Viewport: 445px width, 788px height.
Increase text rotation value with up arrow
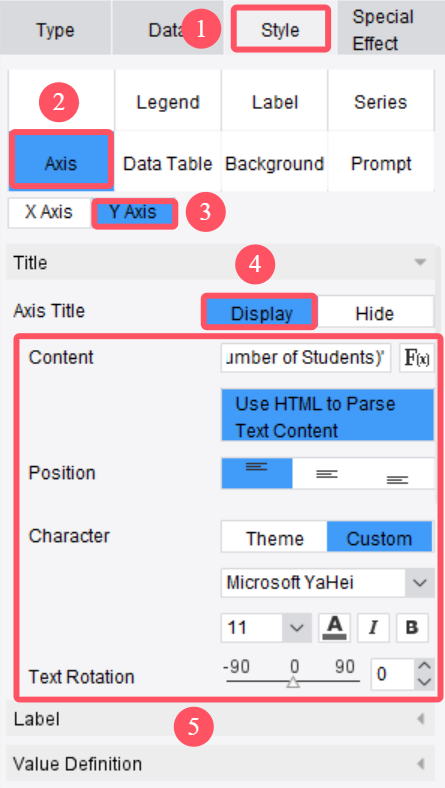pyautogui.click(x=425, y=666)
